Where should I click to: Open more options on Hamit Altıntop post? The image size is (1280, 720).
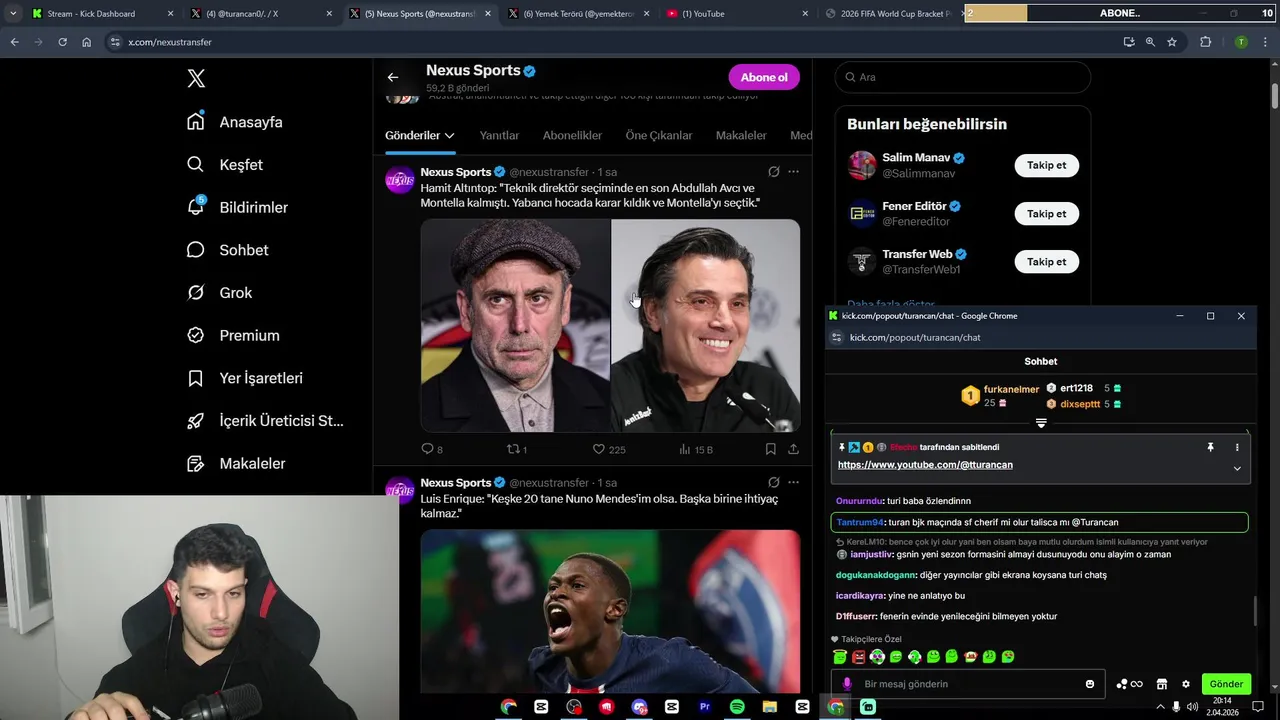point(793,172)
